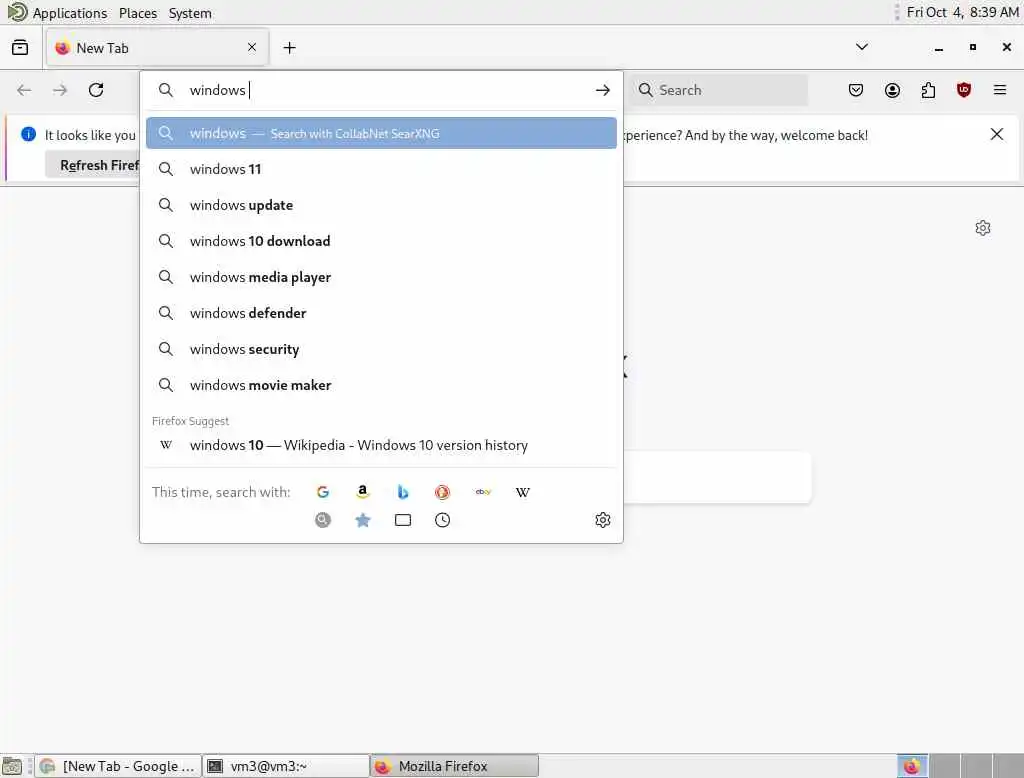The width and height of the screenshot is (1024, 778).
Task: Click the clock in top panel
Action: (x=963, y=12)
